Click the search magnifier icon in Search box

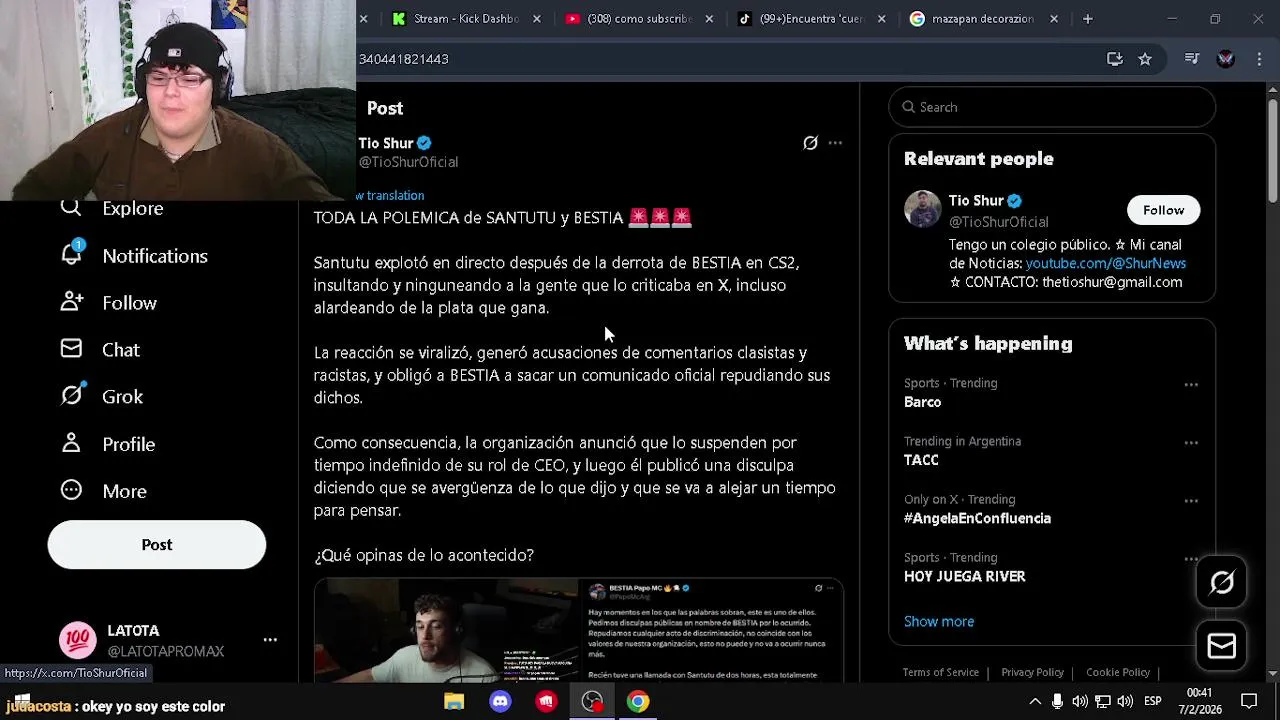pyautogui.click(x=909, y=107)
